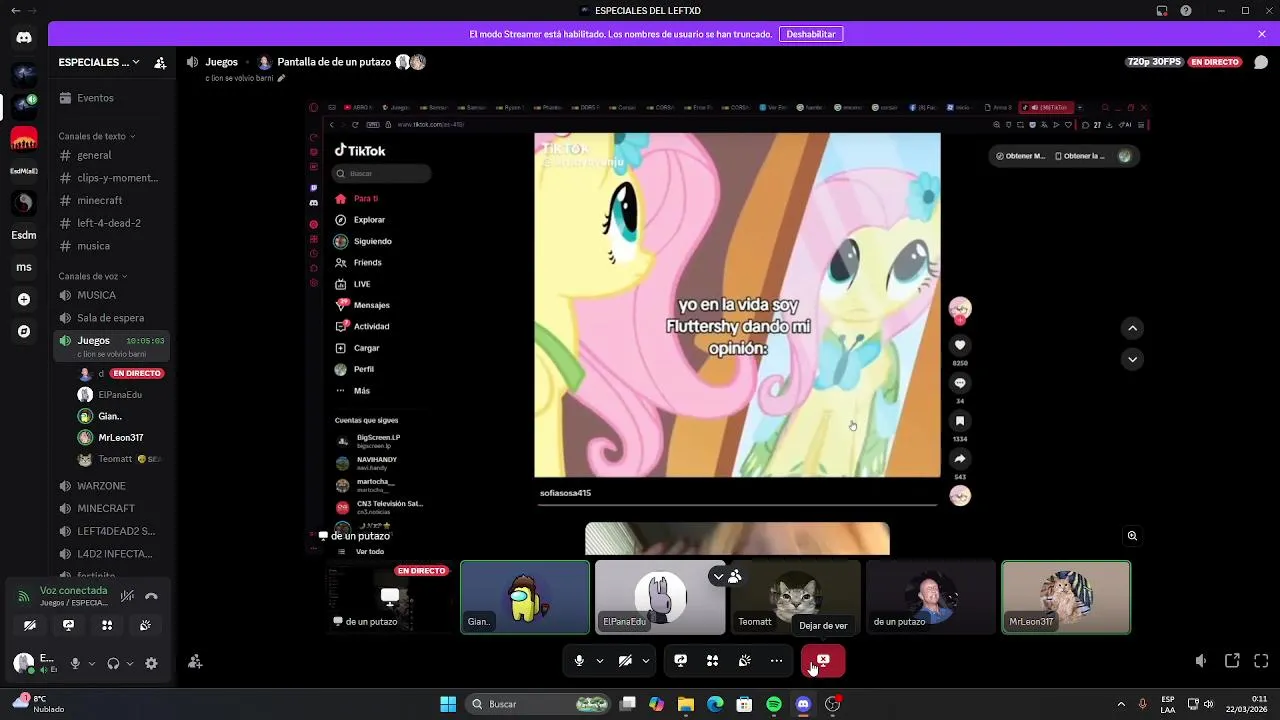Image resolution: width=1280 pixels, height=720 pixels.
Task: Open the discover servers compass icon
Action: [x=24, y=331]
